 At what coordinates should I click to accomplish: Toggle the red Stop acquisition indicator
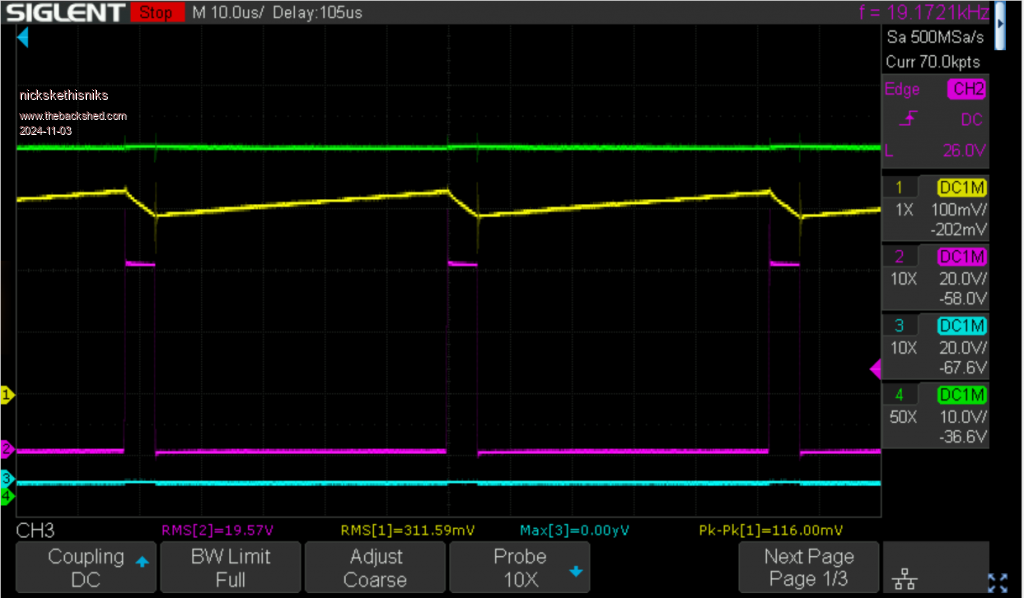[x=156, y=13]
